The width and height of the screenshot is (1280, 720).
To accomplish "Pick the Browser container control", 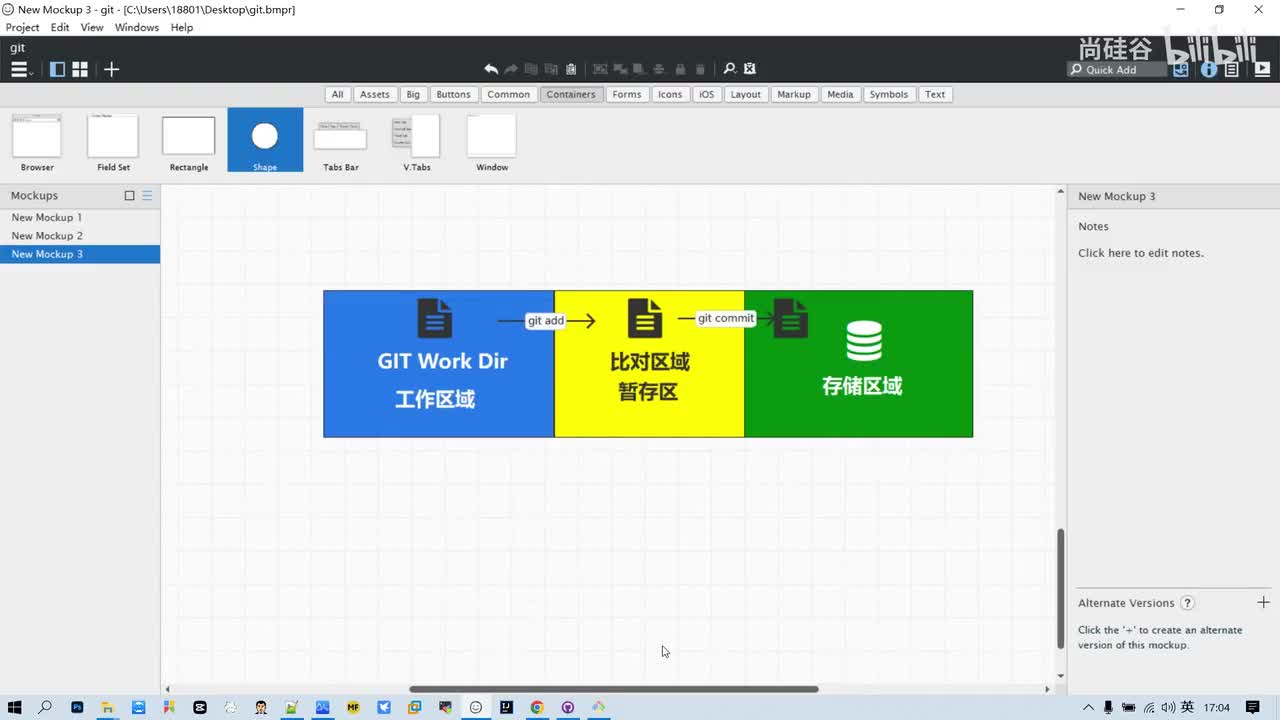I will tap(37, 141).
